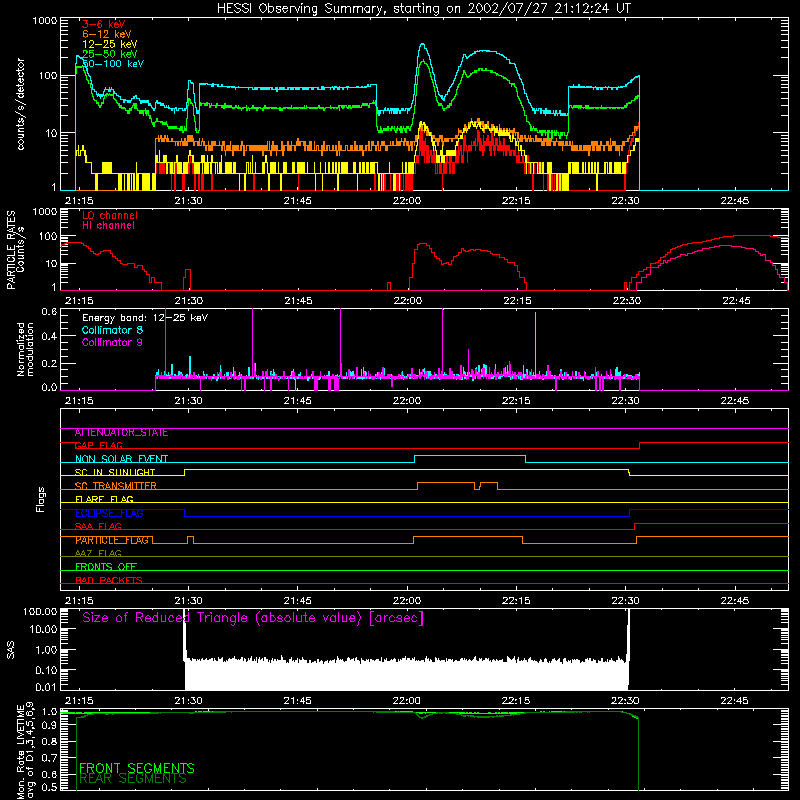Click the FRONTS_OFF flag label
The width and height of the screenshot is (800, 800).
pos(106,567)
